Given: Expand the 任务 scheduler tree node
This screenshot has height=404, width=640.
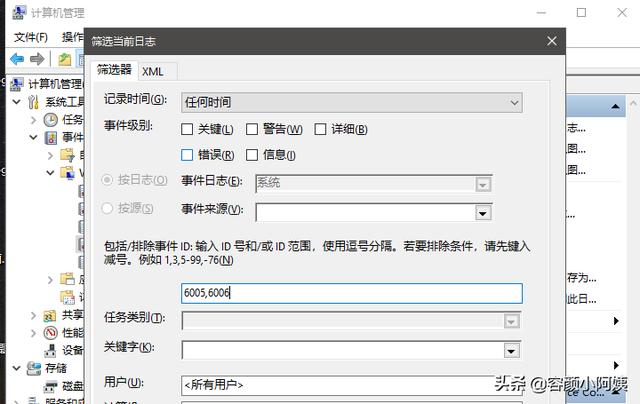Looking at the screenshot, I should click(33, 120).
